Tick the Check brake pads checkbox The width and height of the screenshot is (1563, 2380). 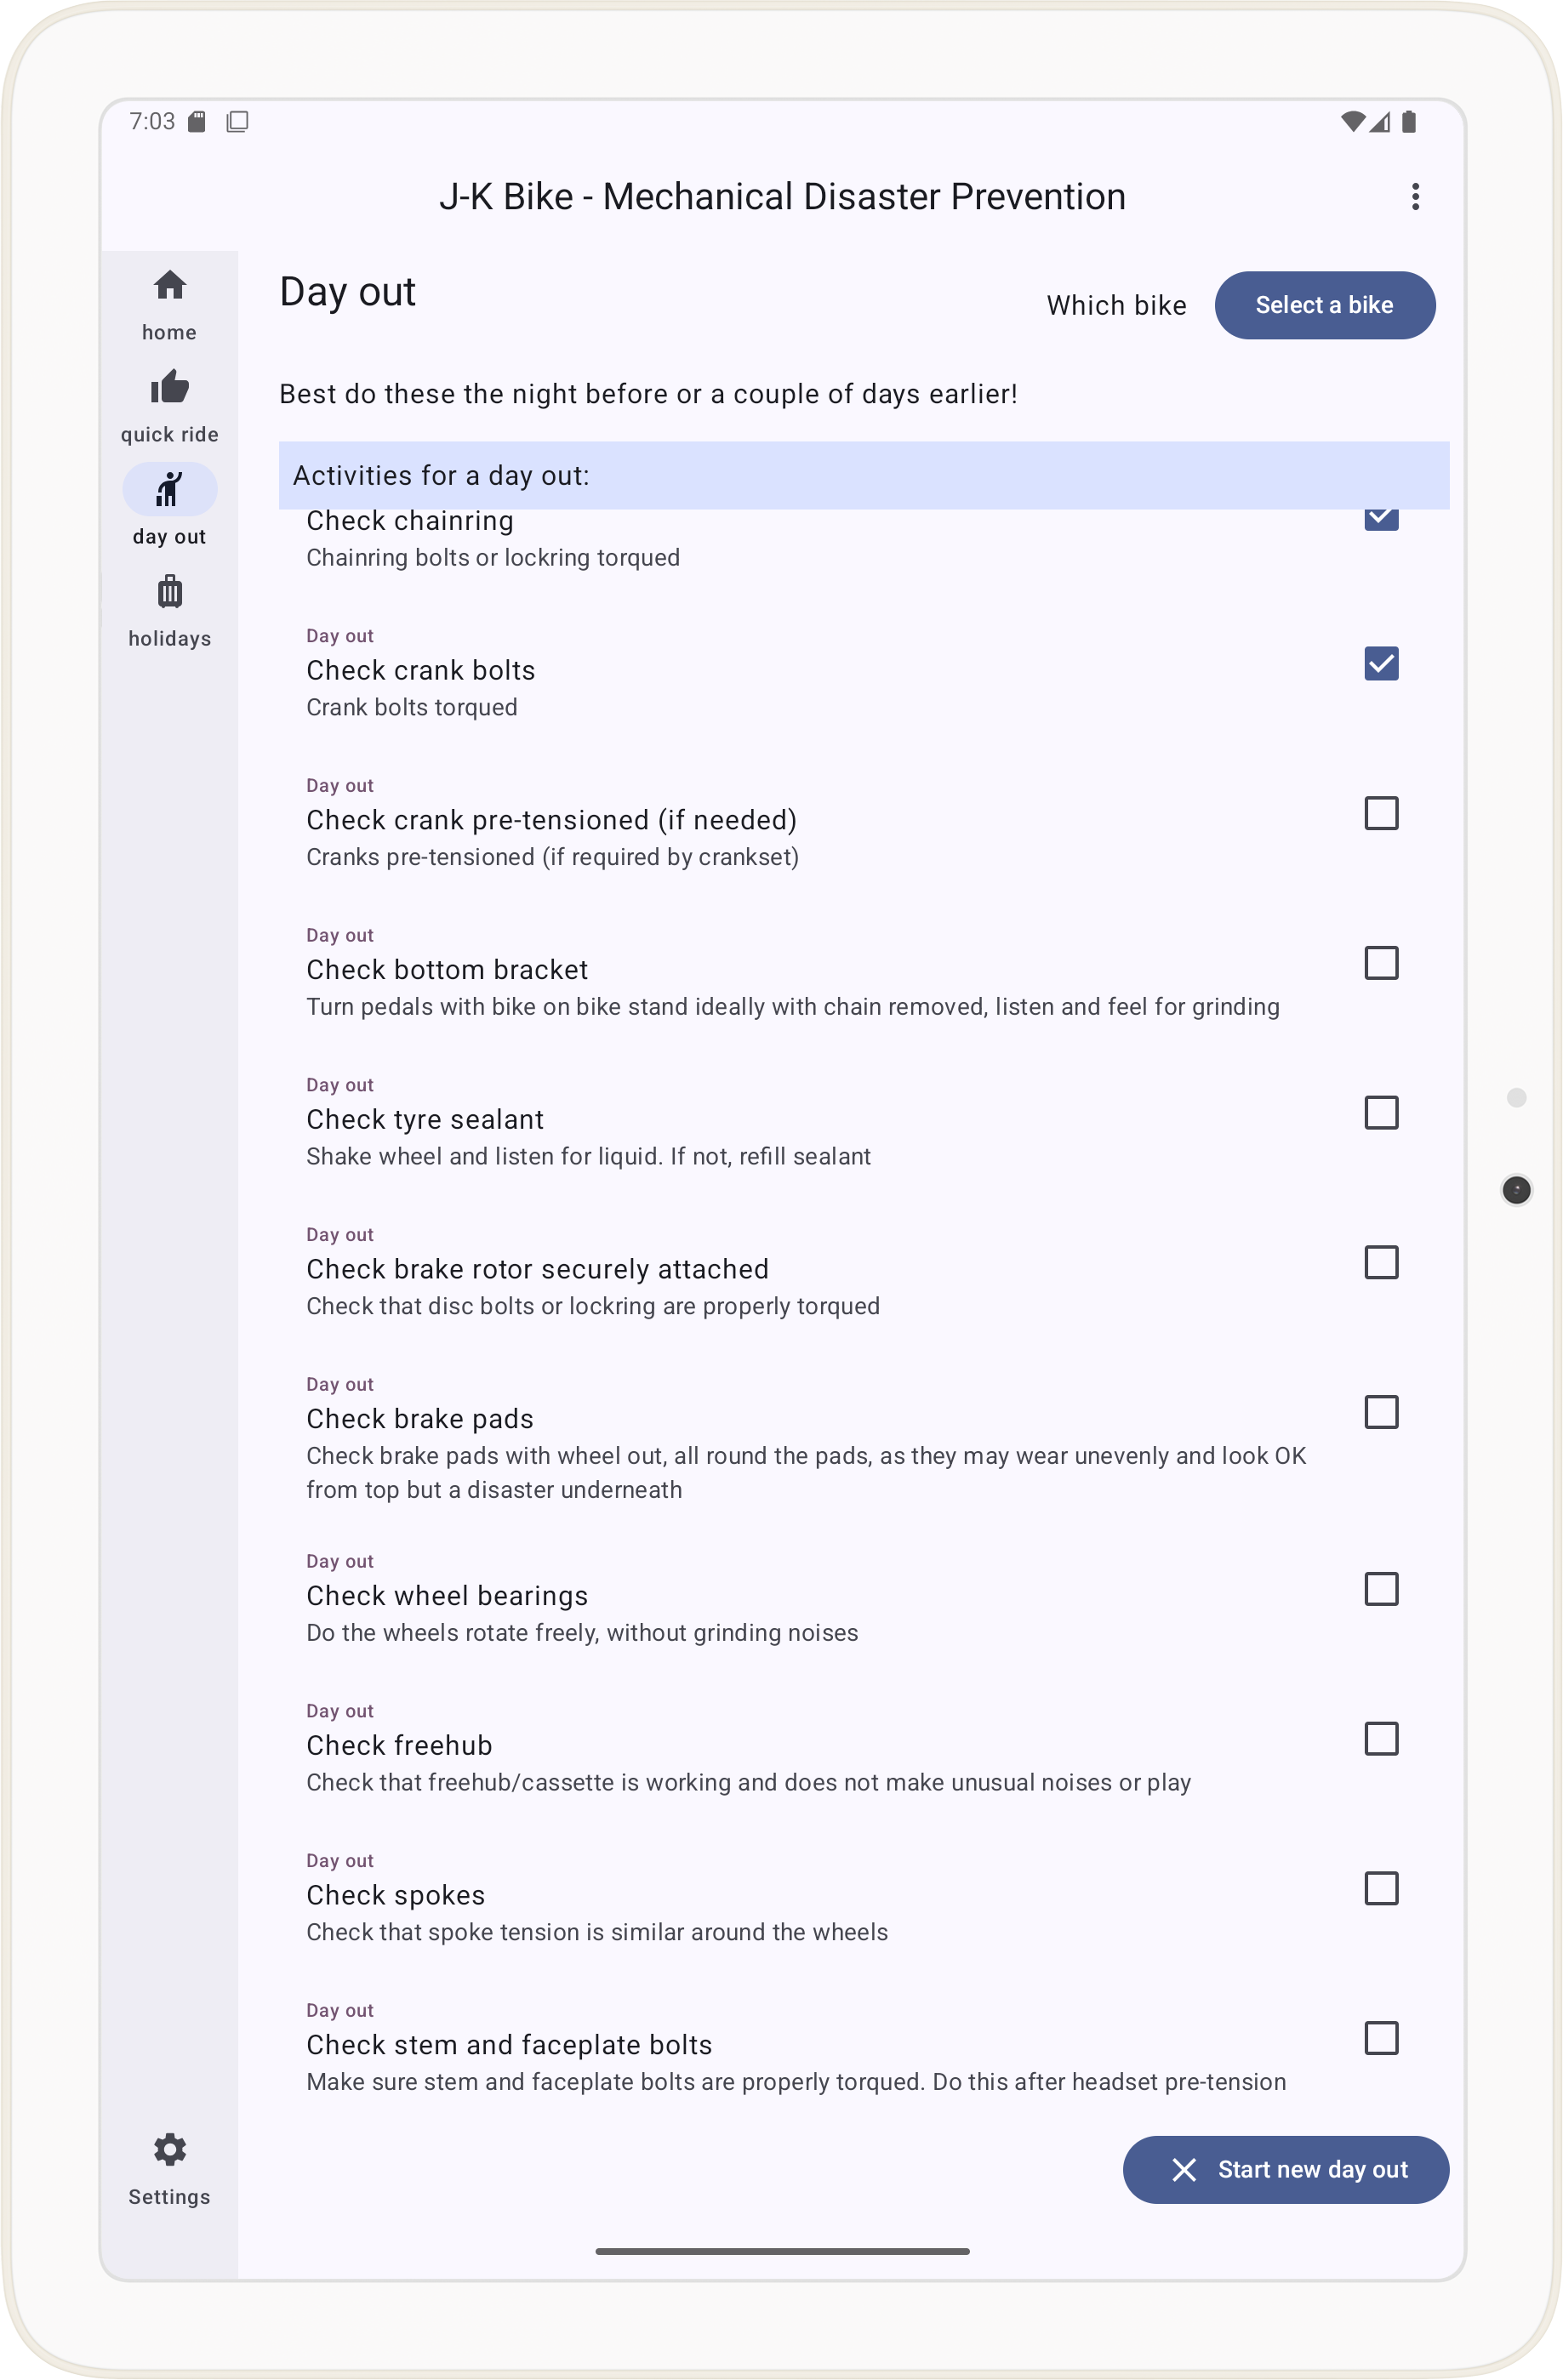pyautogui.click(x=1381, y=1412)
